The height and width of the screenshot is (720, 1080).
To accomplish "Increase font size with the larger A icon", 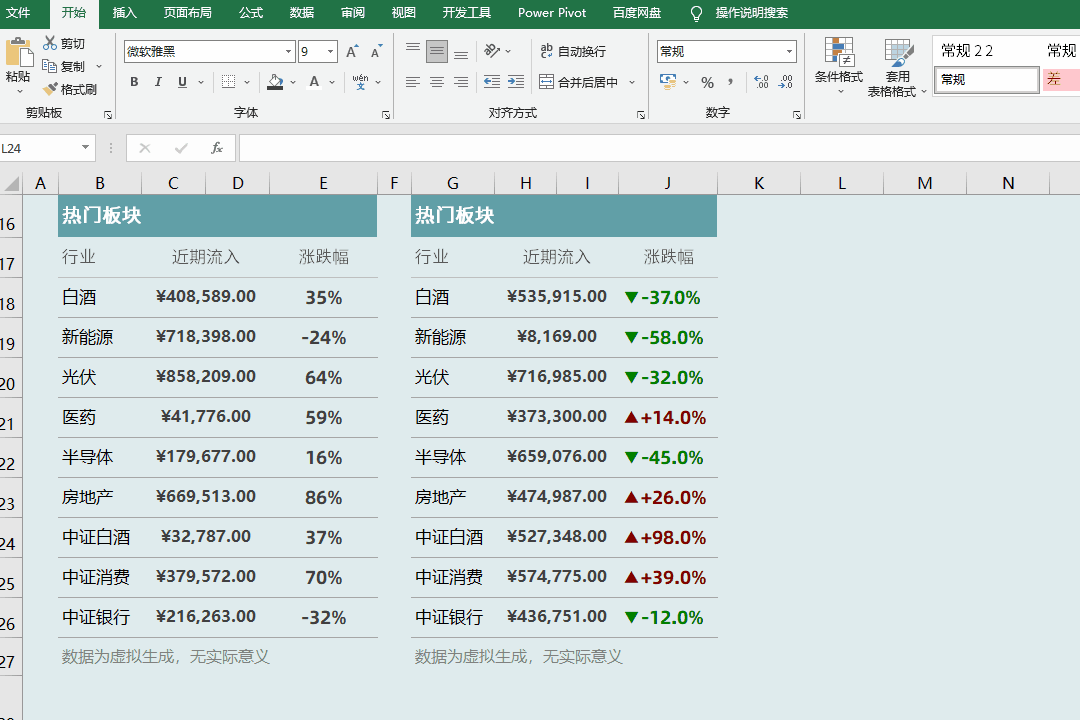I will (x=352, y=52).
